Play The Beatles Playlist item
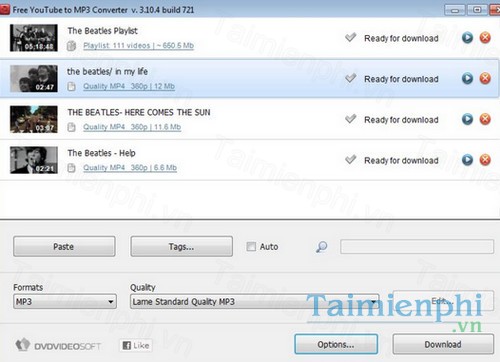Viewport: 500px width, 362px height. [x=467, y=38]
